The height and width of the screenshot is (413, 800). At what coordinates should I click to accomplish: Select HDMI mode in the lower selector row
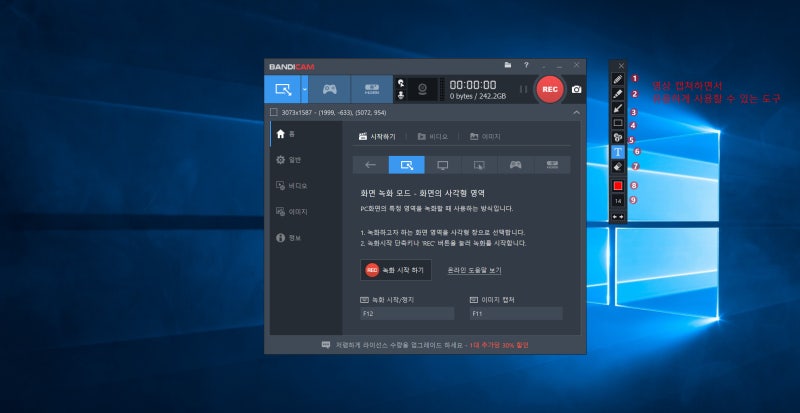pyautogui.click(x=552, y=165)
